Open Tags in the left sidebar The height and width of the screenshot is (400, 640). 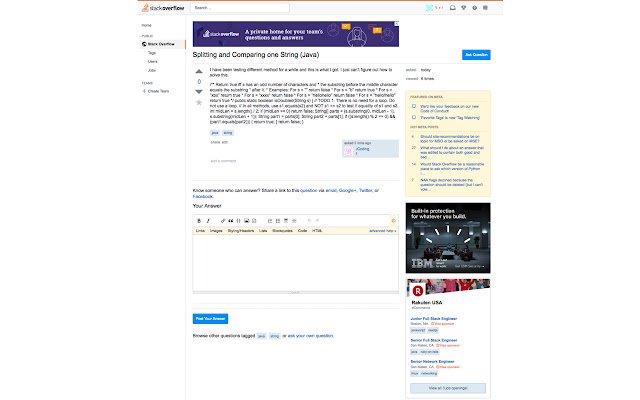[x=152, y=53]
